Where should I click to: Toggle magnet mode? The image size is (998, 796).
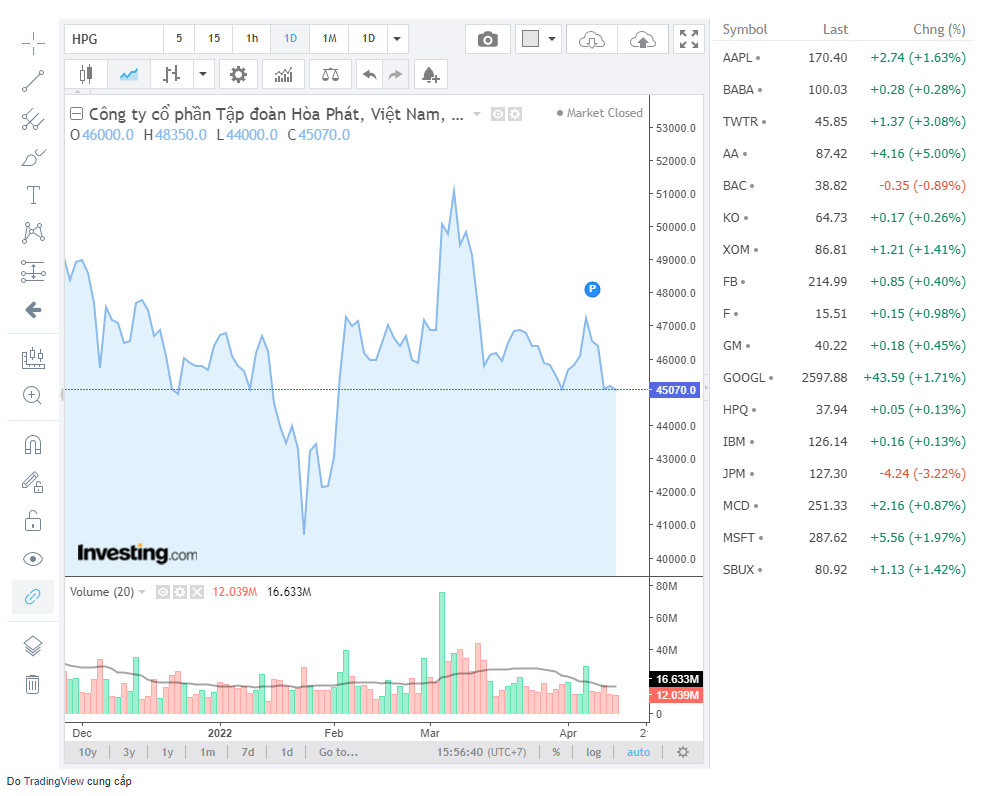tap(33, 445)
